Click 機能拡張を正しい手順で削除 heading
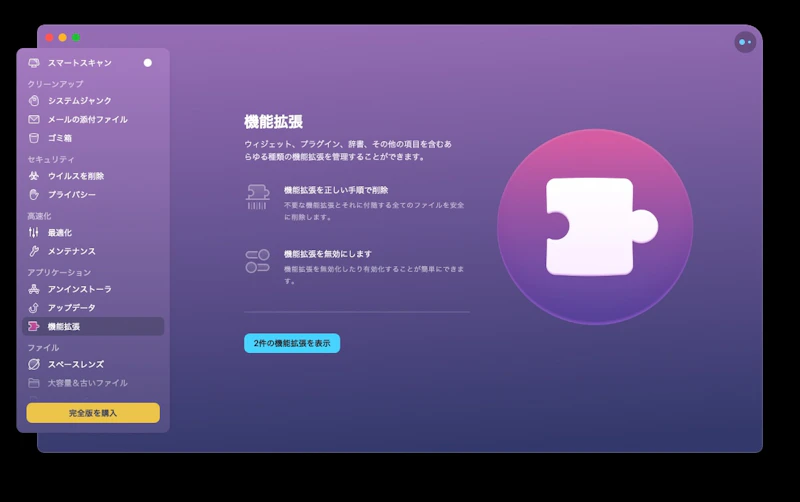The height and width of the screenshot is (502, 800). [336, 190]
